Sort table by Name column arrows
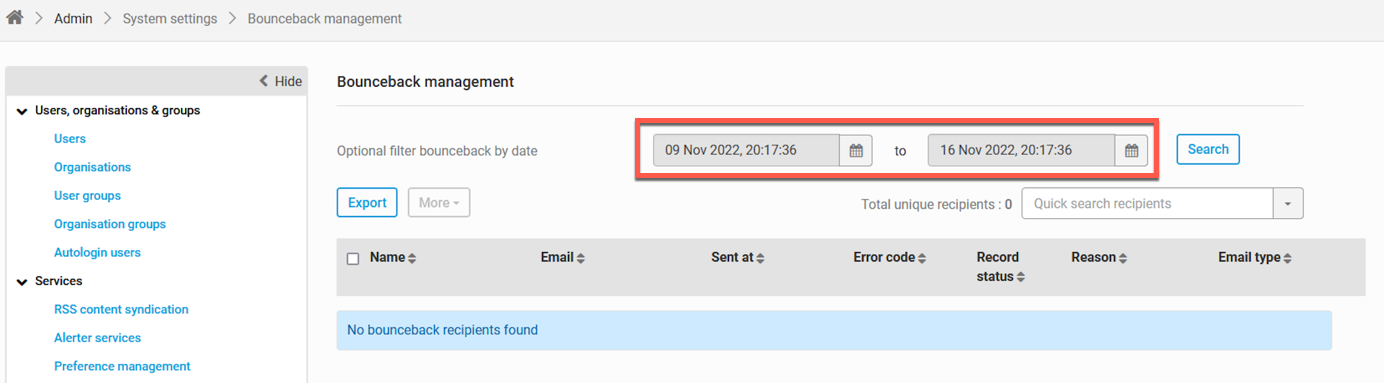Viewport: 1384px width, 383px height. point(412,258)
